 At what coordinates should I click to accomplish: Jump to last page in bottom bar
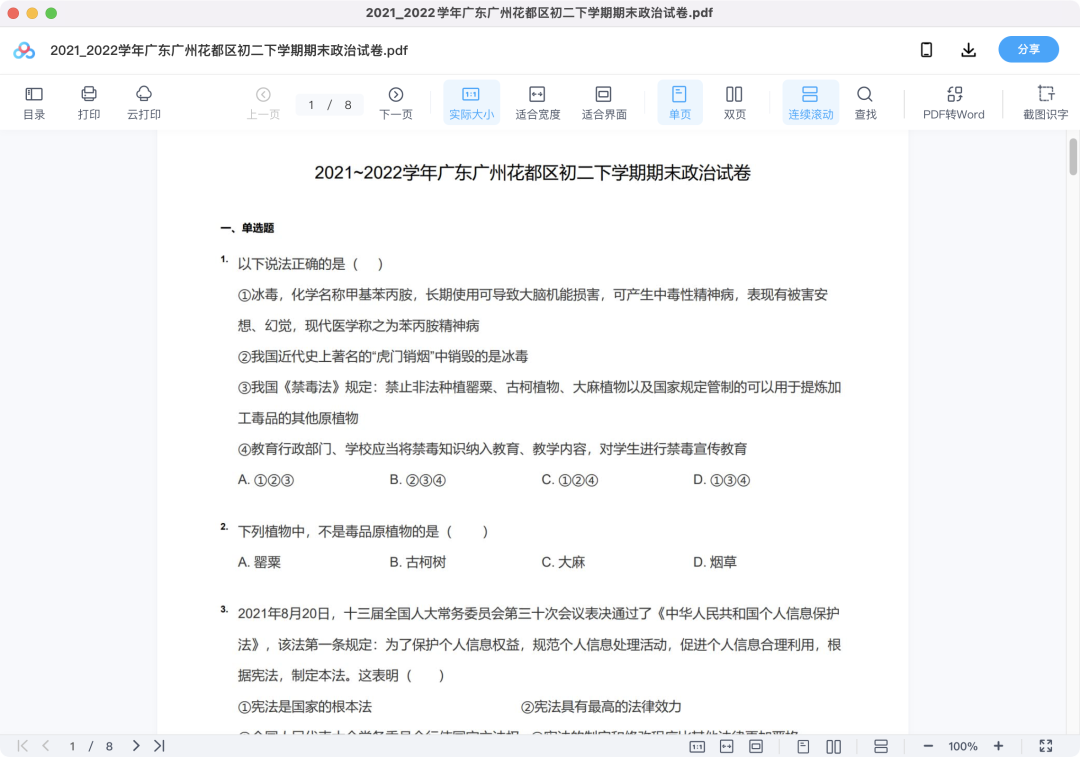159,746
